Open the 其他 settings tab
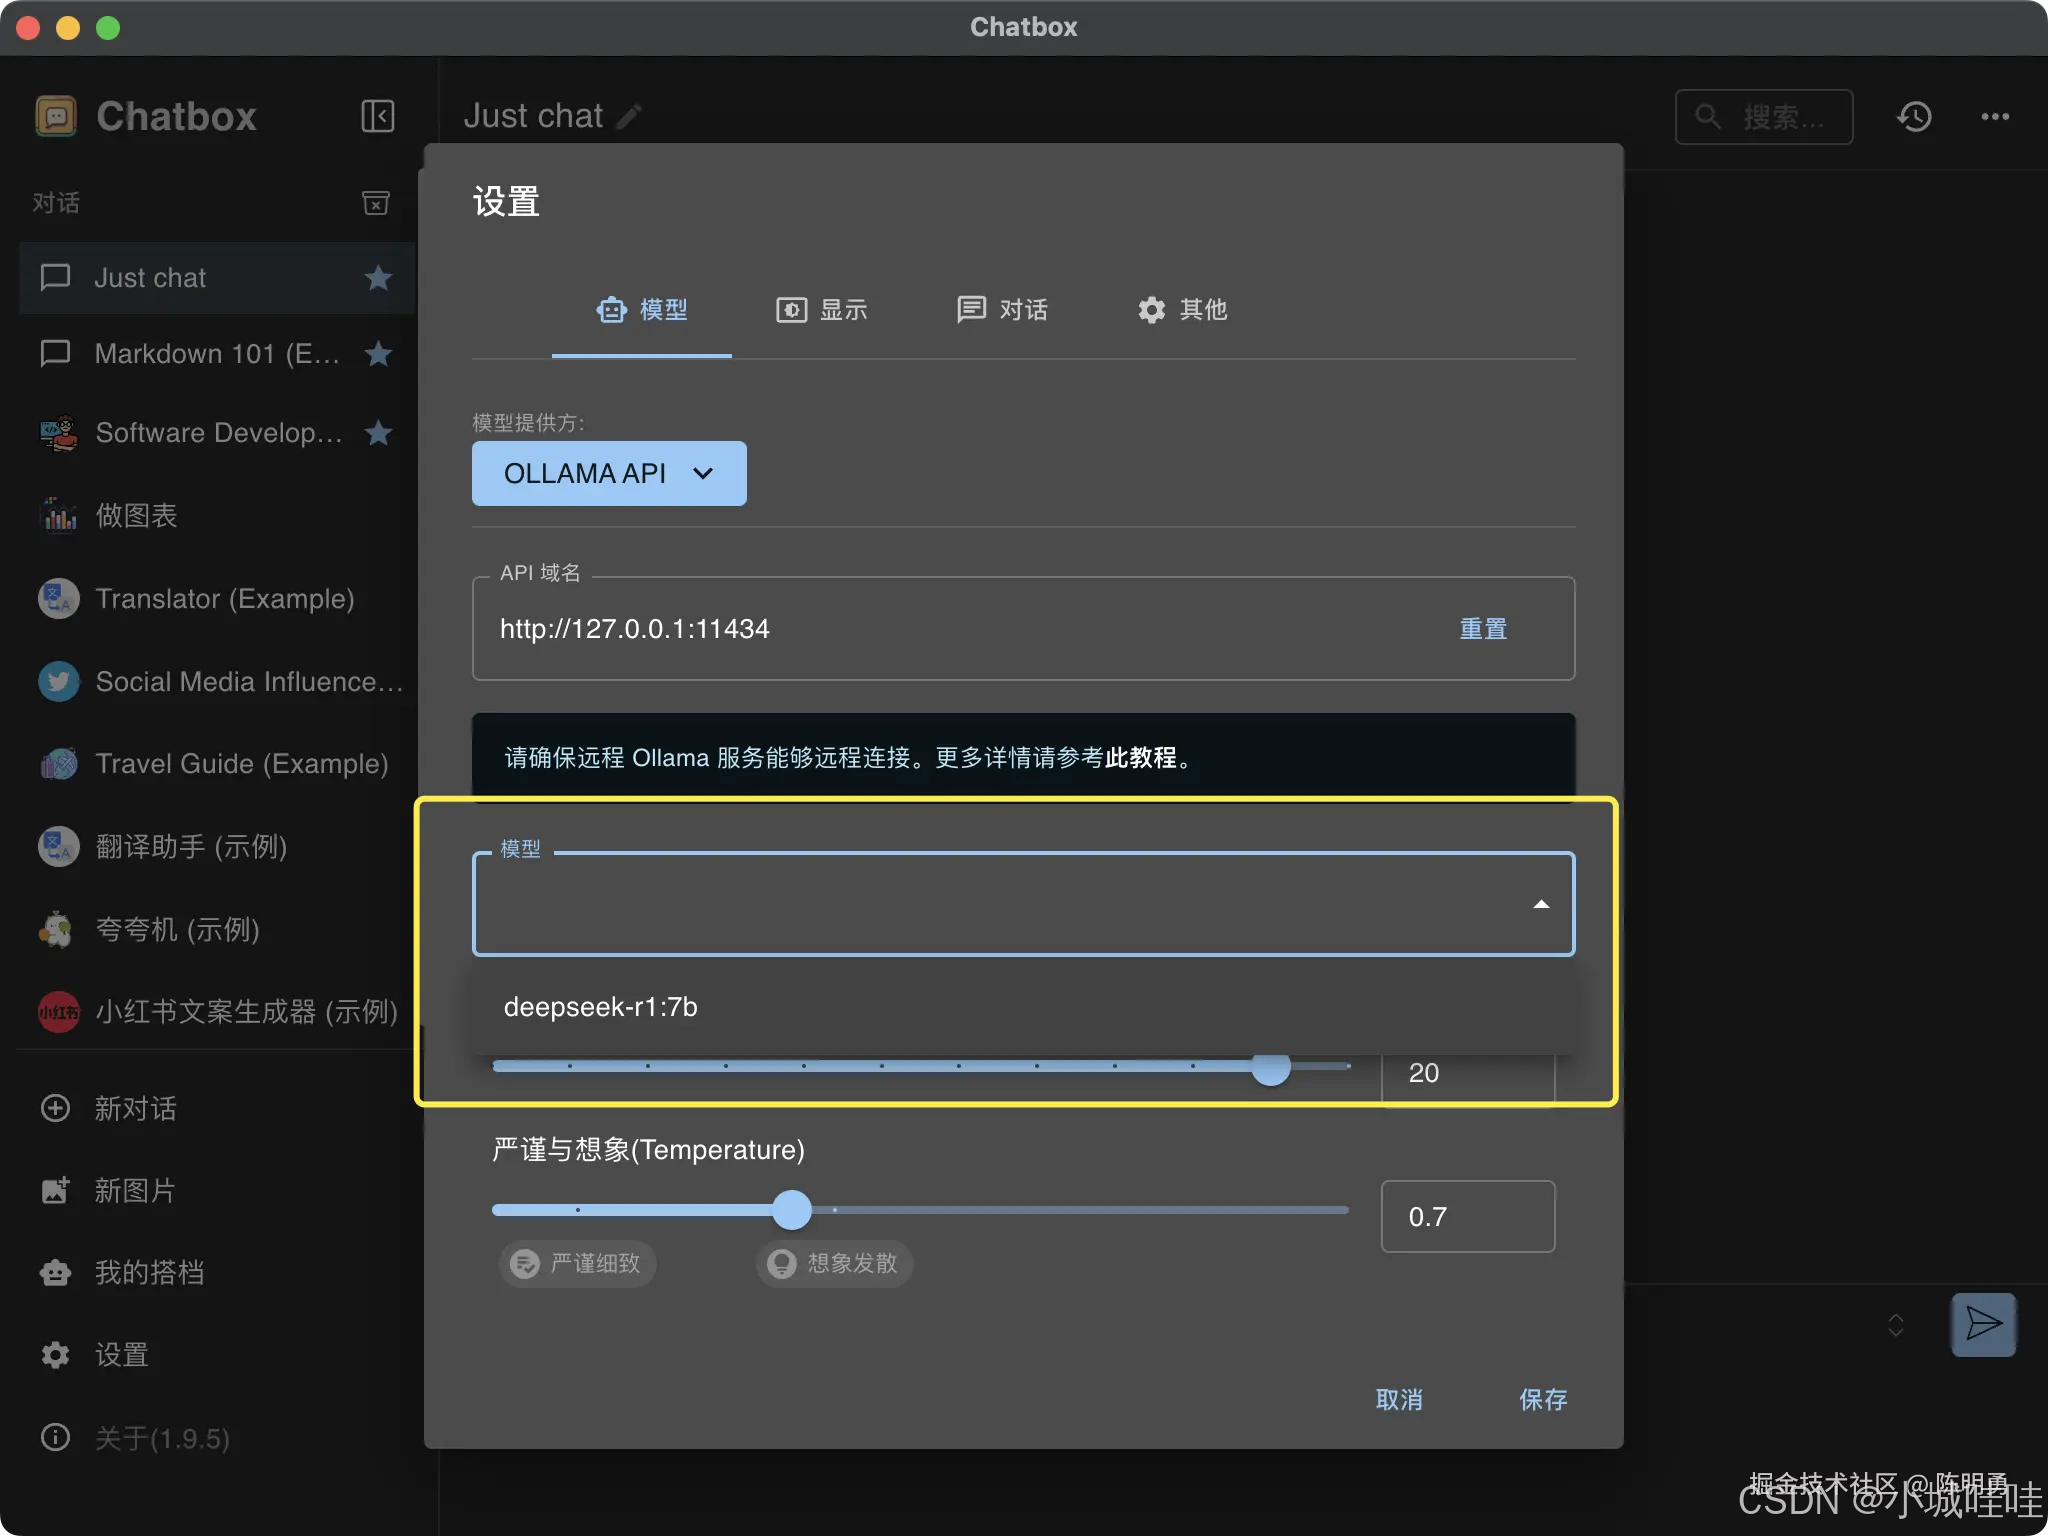The width and height of the screenshot is (2048, 1536). (1181, 310)
